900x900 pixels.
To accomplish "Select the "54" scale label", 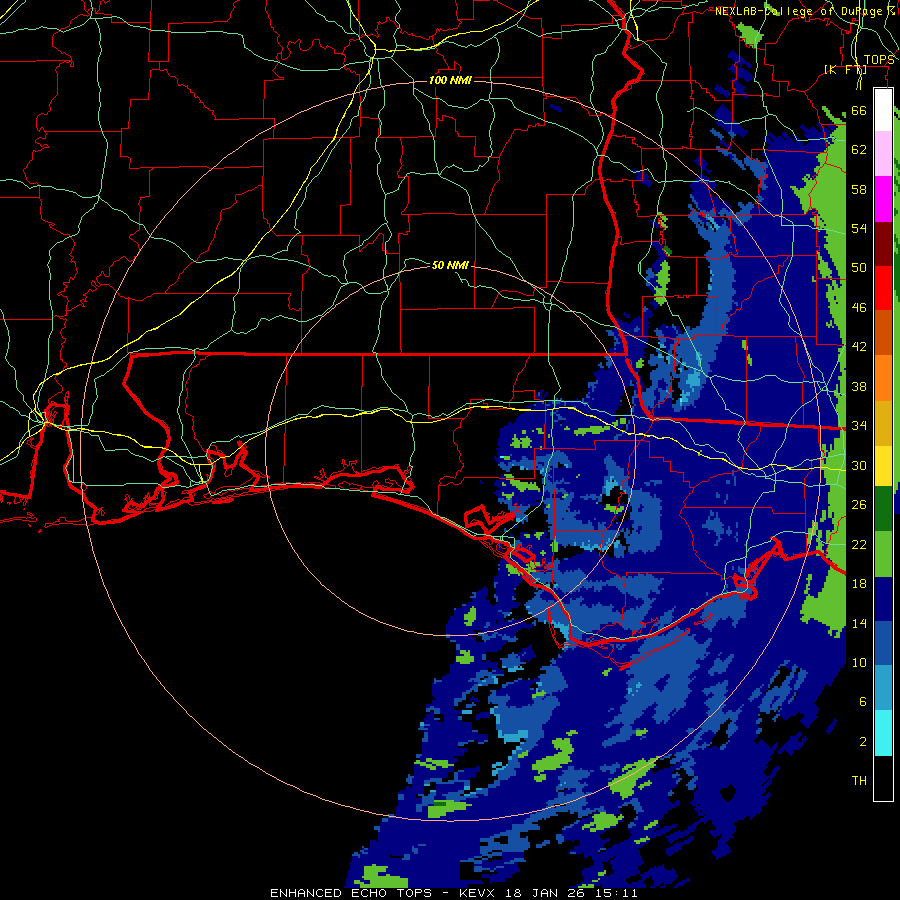I will [x=859, y=228].
